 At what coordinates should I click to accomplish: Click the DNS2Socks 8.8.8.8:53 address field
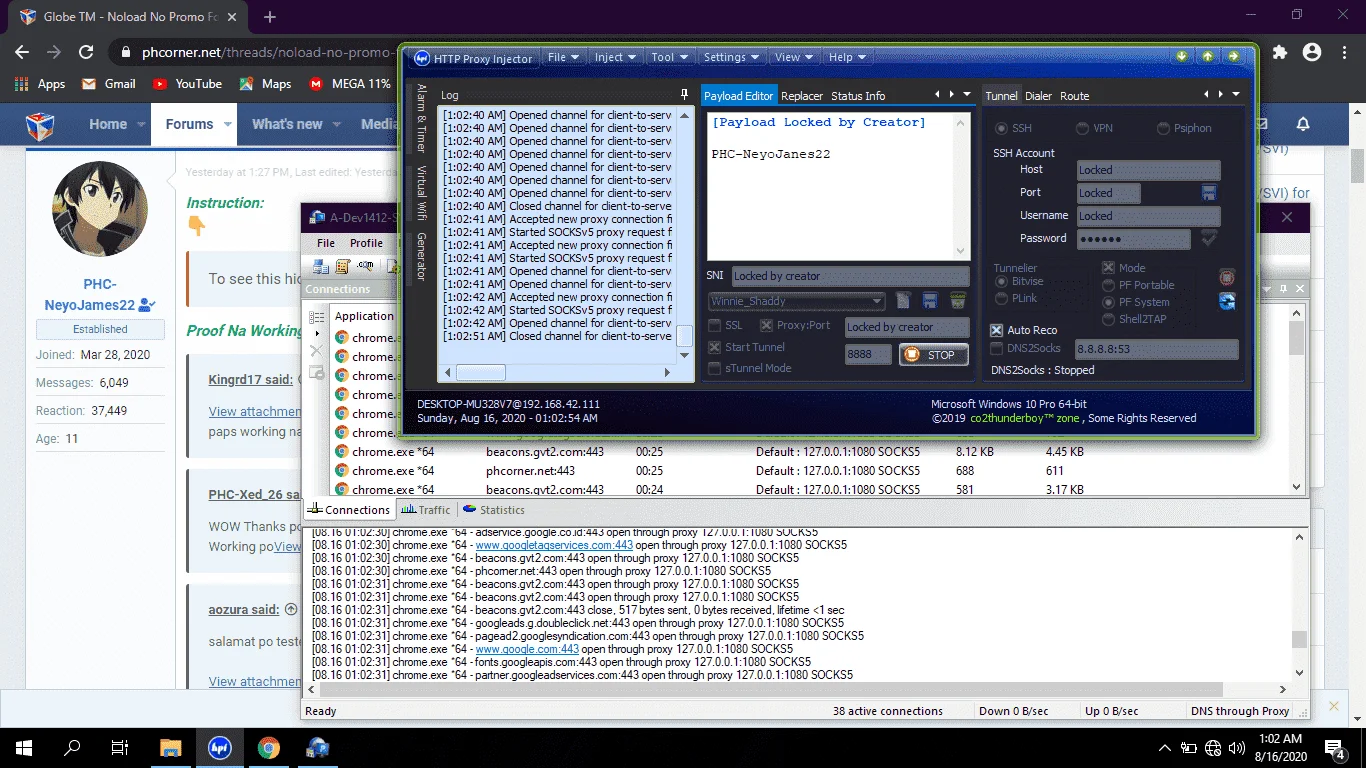1155,349
